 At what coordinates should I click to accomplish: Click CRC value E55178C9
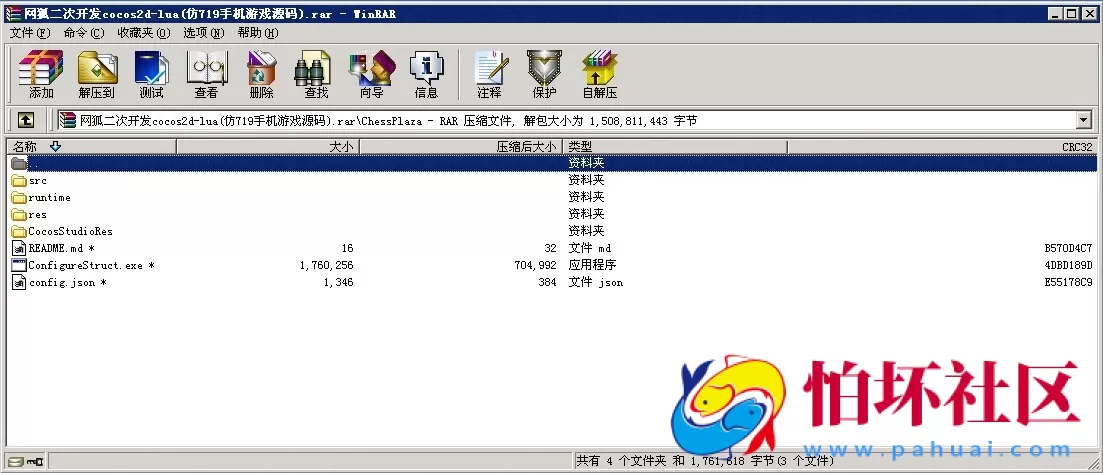click(1068, 282)
